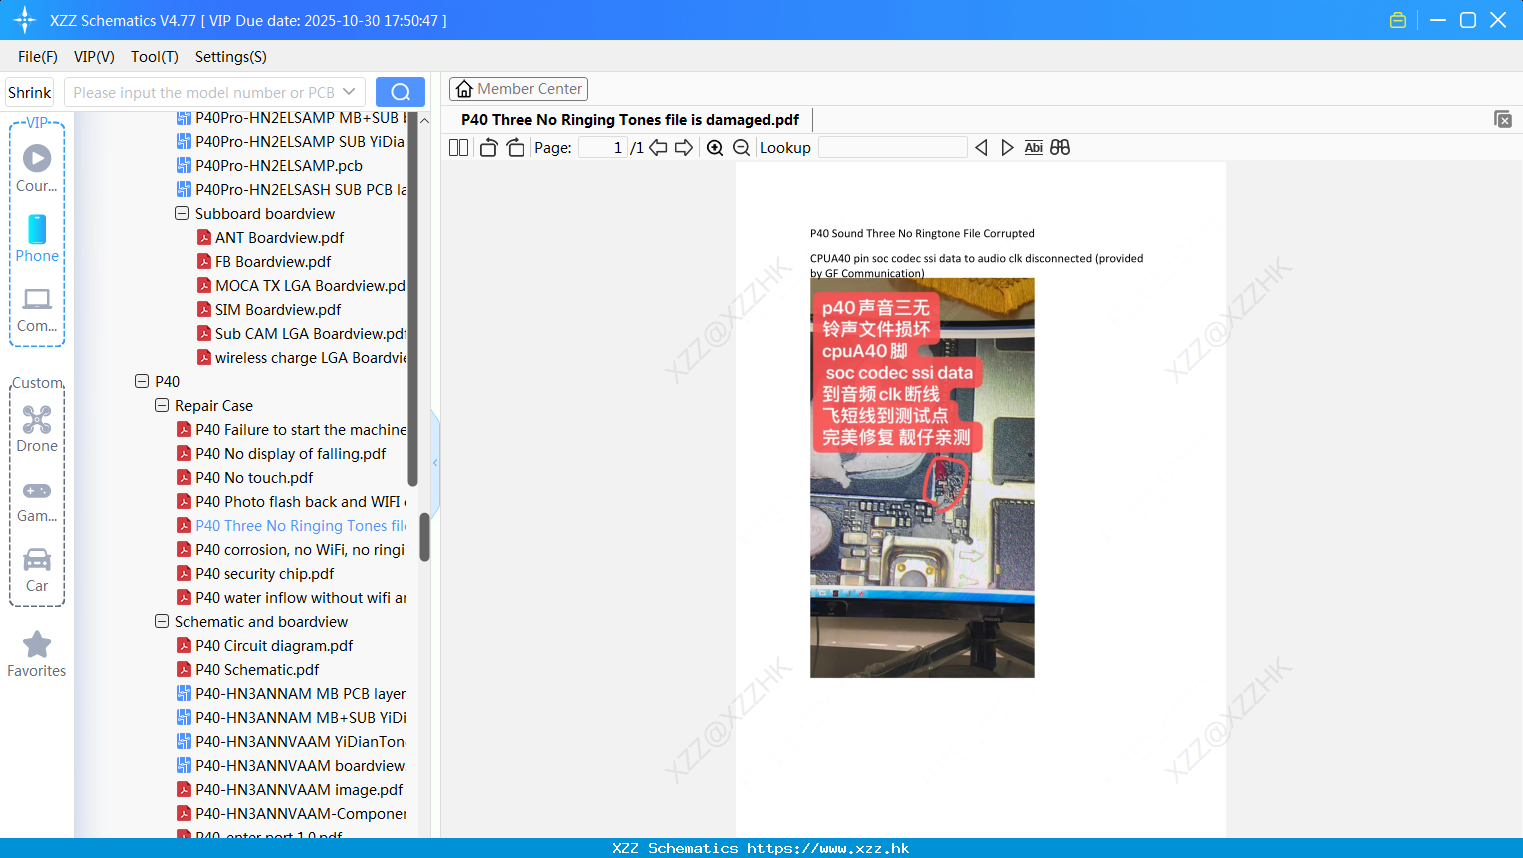The image size is (1523, 858).
Task: Open P40 Schematic.pdf
Action: (x=257, y=669)
